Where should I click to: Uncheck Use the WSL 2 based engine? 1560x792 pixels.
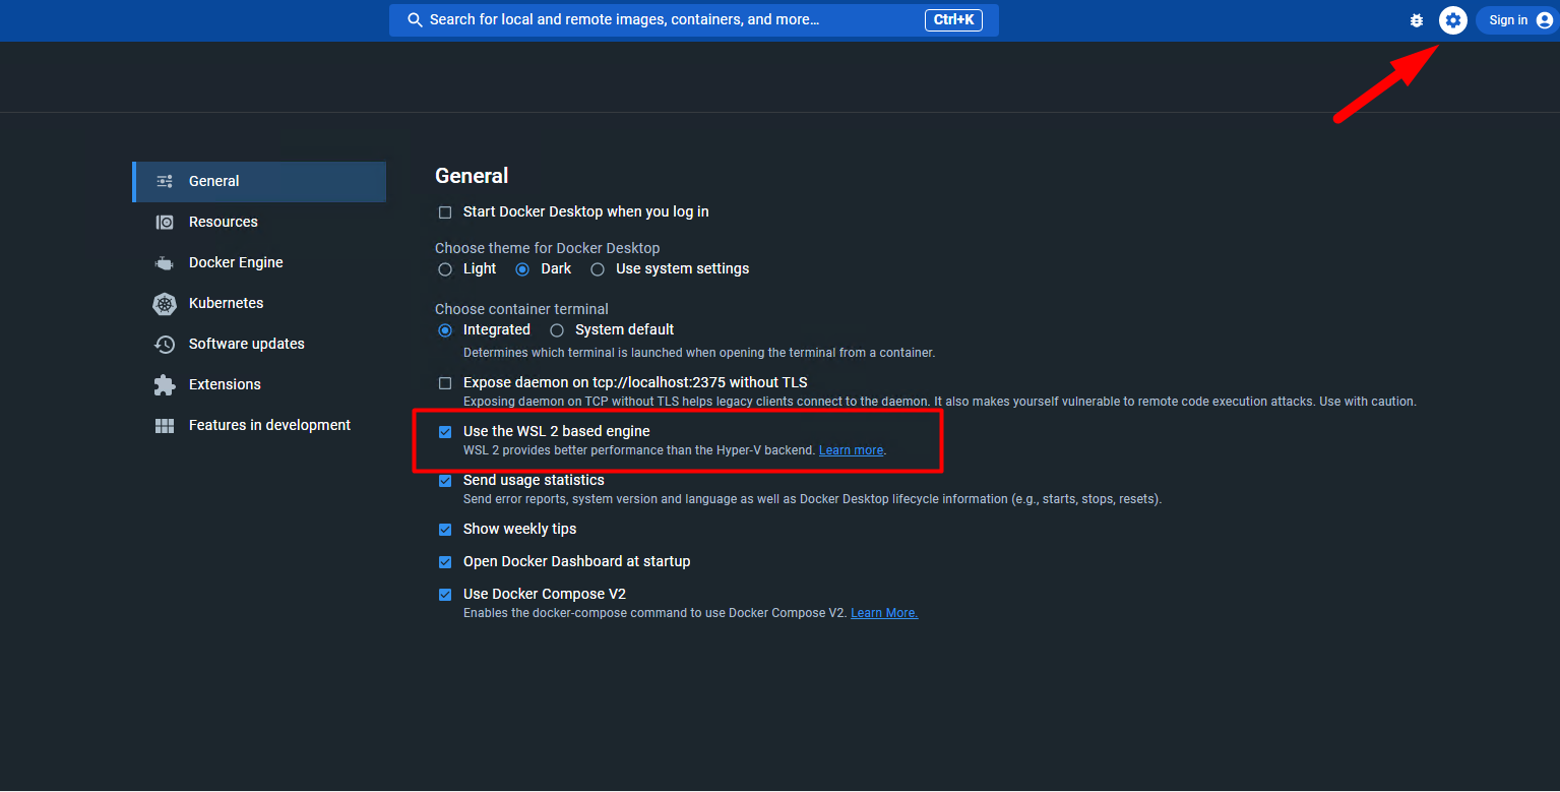(445, 432)
